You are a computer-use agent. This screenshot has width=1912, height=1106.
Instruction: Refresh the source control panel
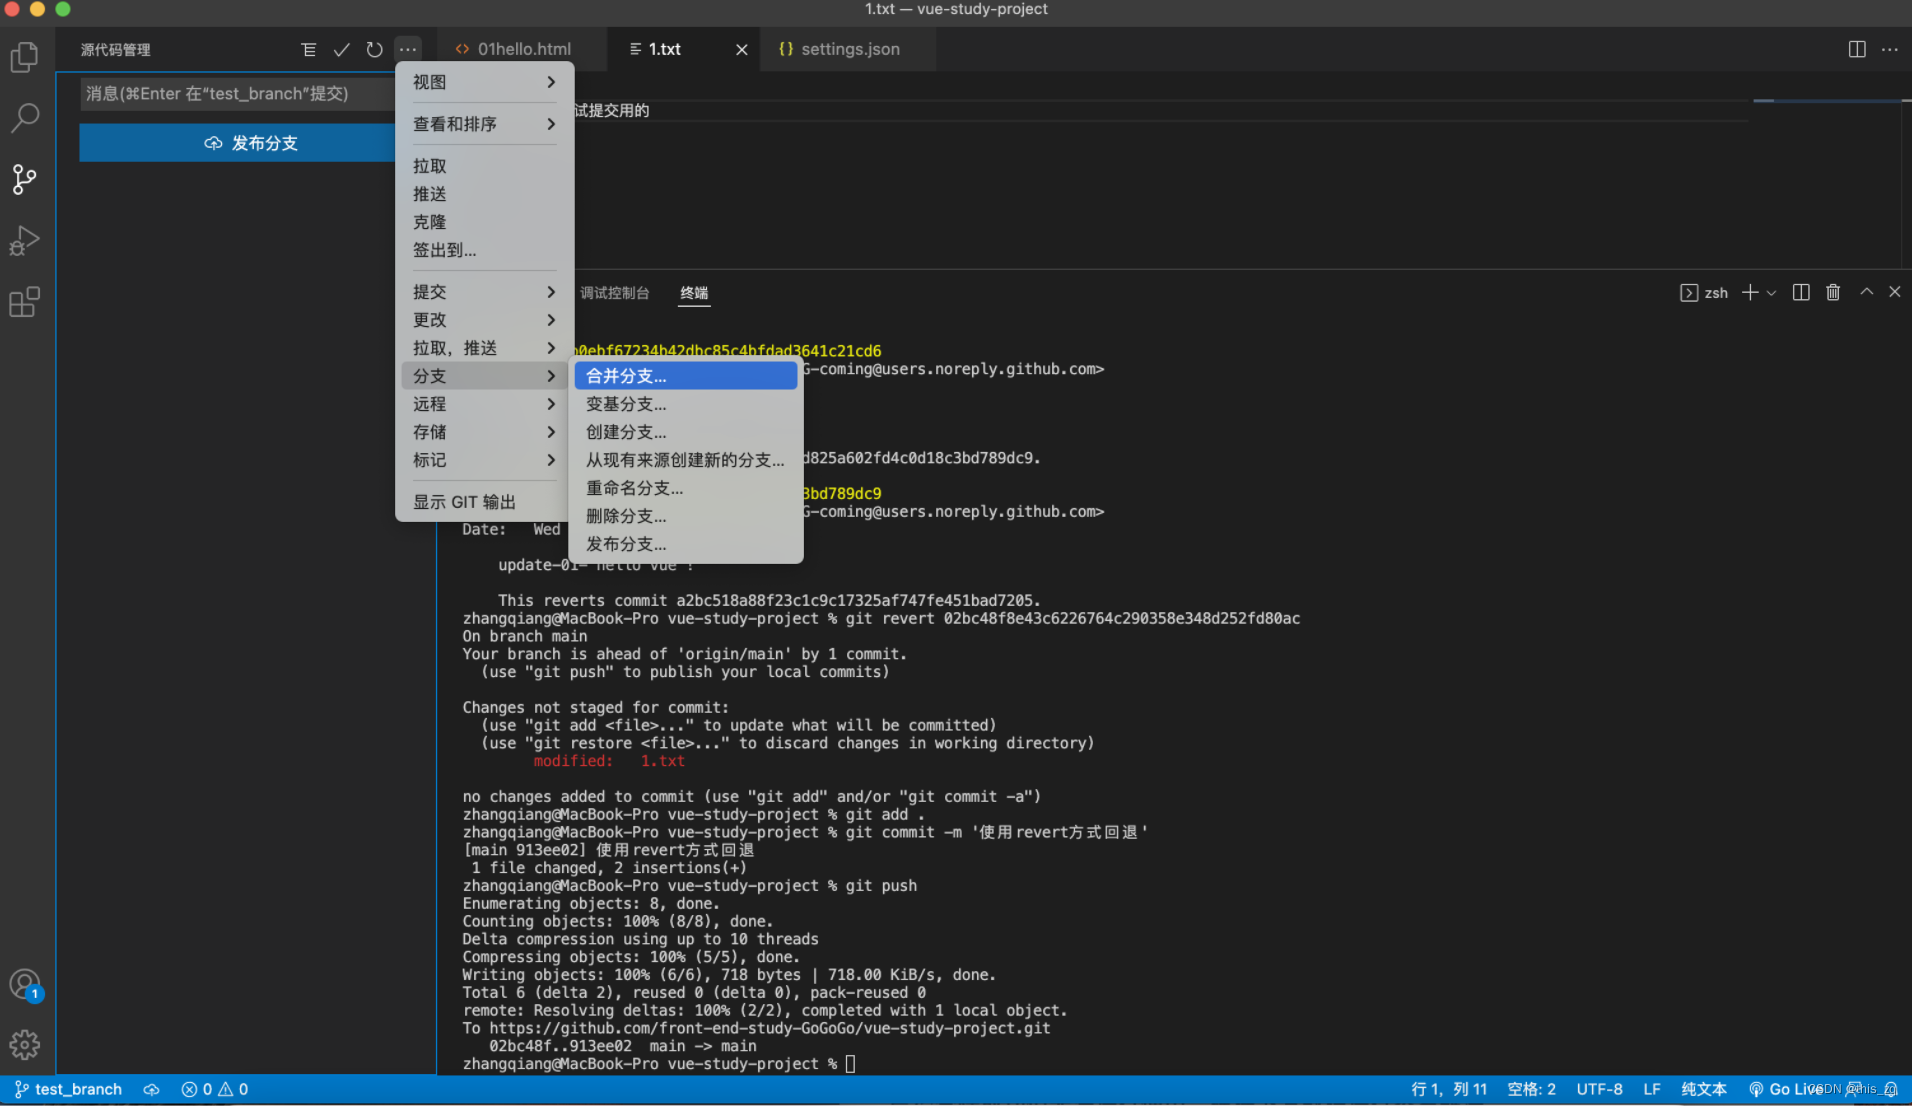(x=374, y=49)
